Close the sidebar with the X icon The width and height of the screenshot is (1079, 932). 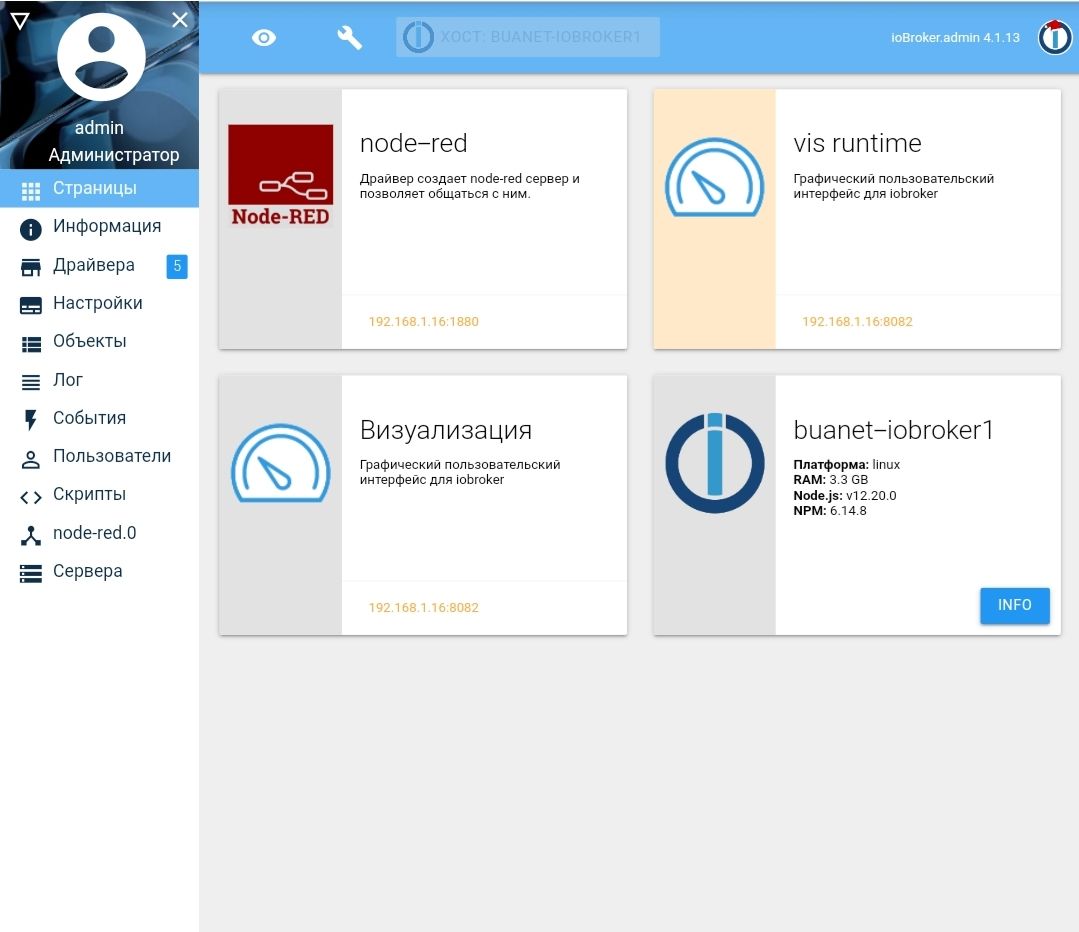[x=180, y=20]
